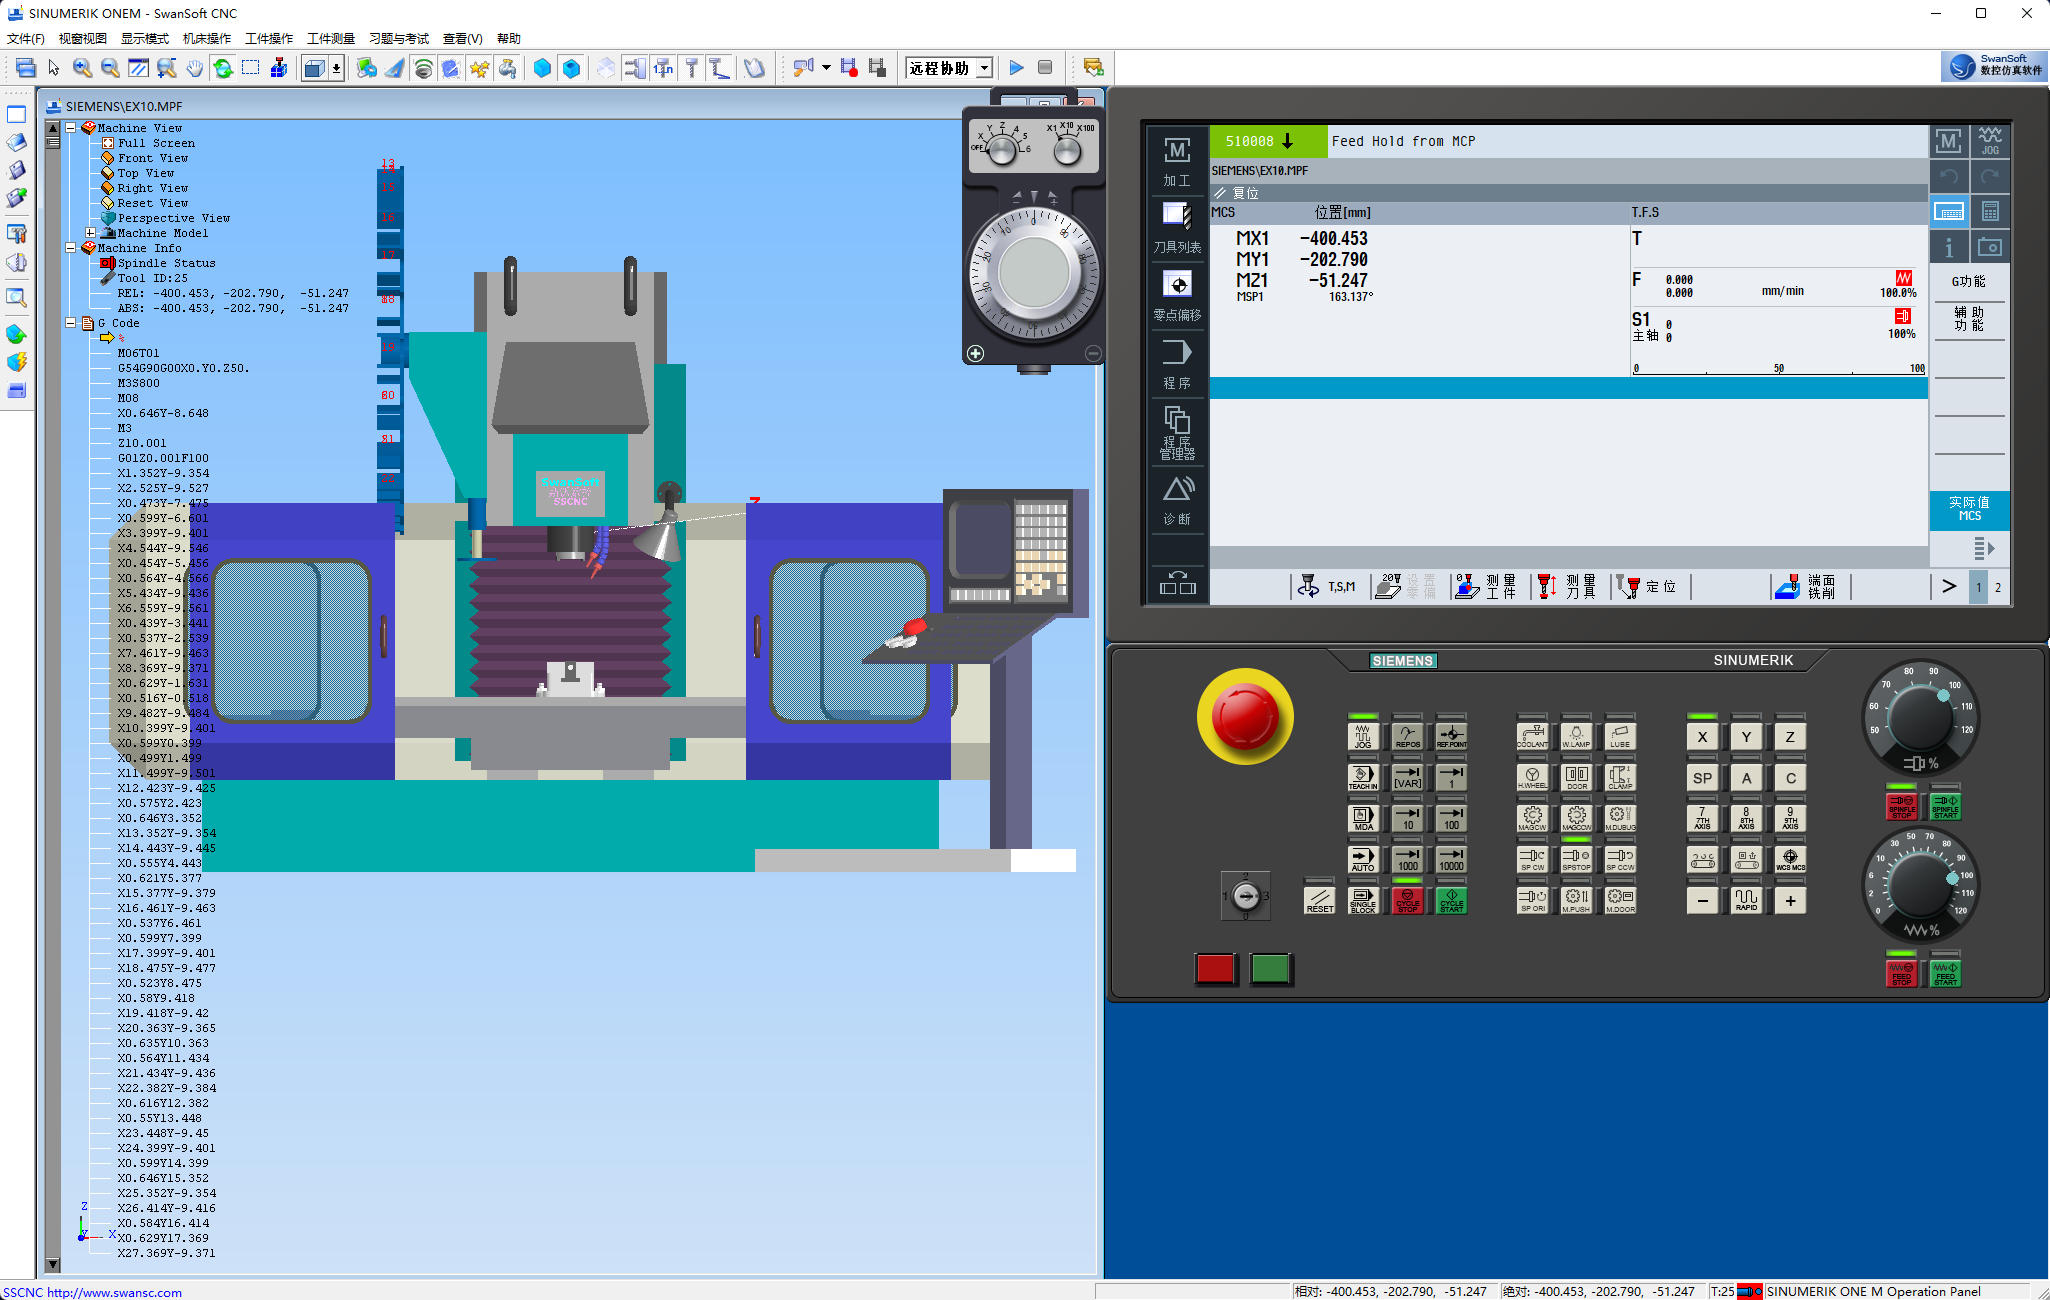The height and width of the screenshot is (1300, 2050).
Task: Select AUTO mode key
Action: point(1362,860)
